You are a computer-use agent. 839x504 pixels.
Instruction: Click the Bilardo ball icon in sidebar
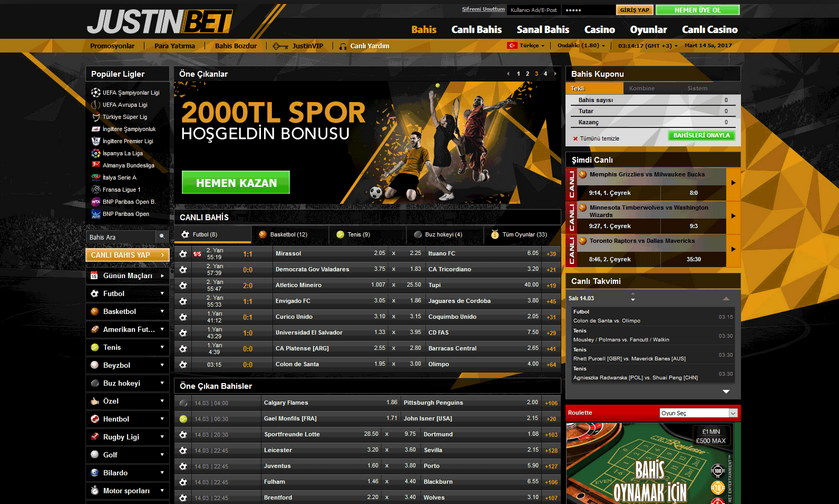click(x=95, y=472)
